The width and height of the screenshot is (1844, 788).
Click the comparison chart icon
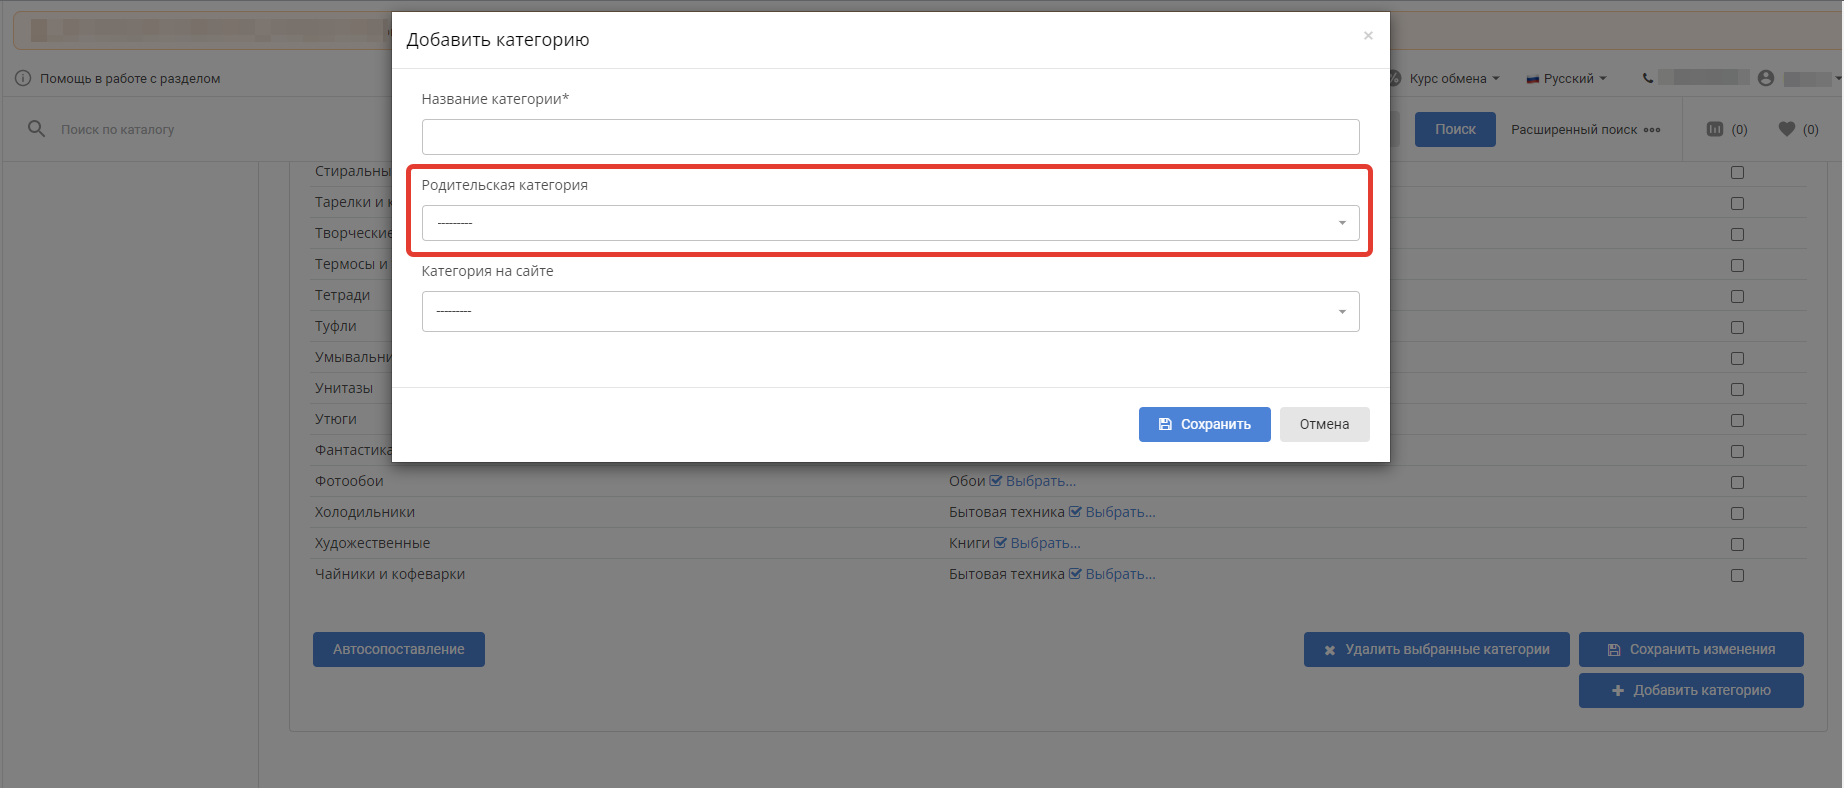click(1715, 129)
